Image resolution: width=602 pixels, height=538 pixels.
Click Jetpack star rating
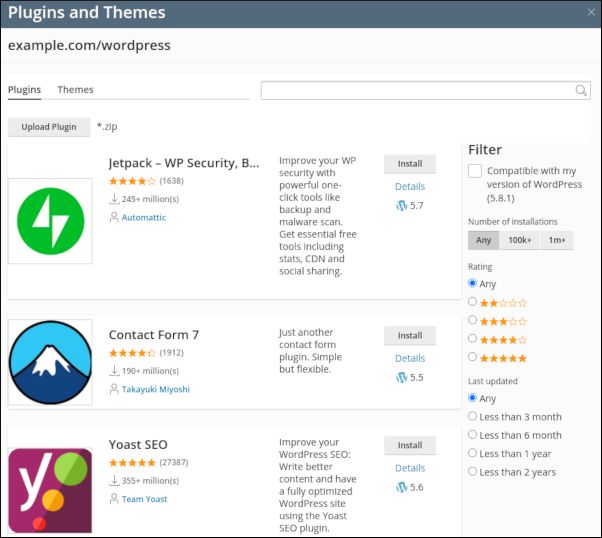[x=132, y=181]
